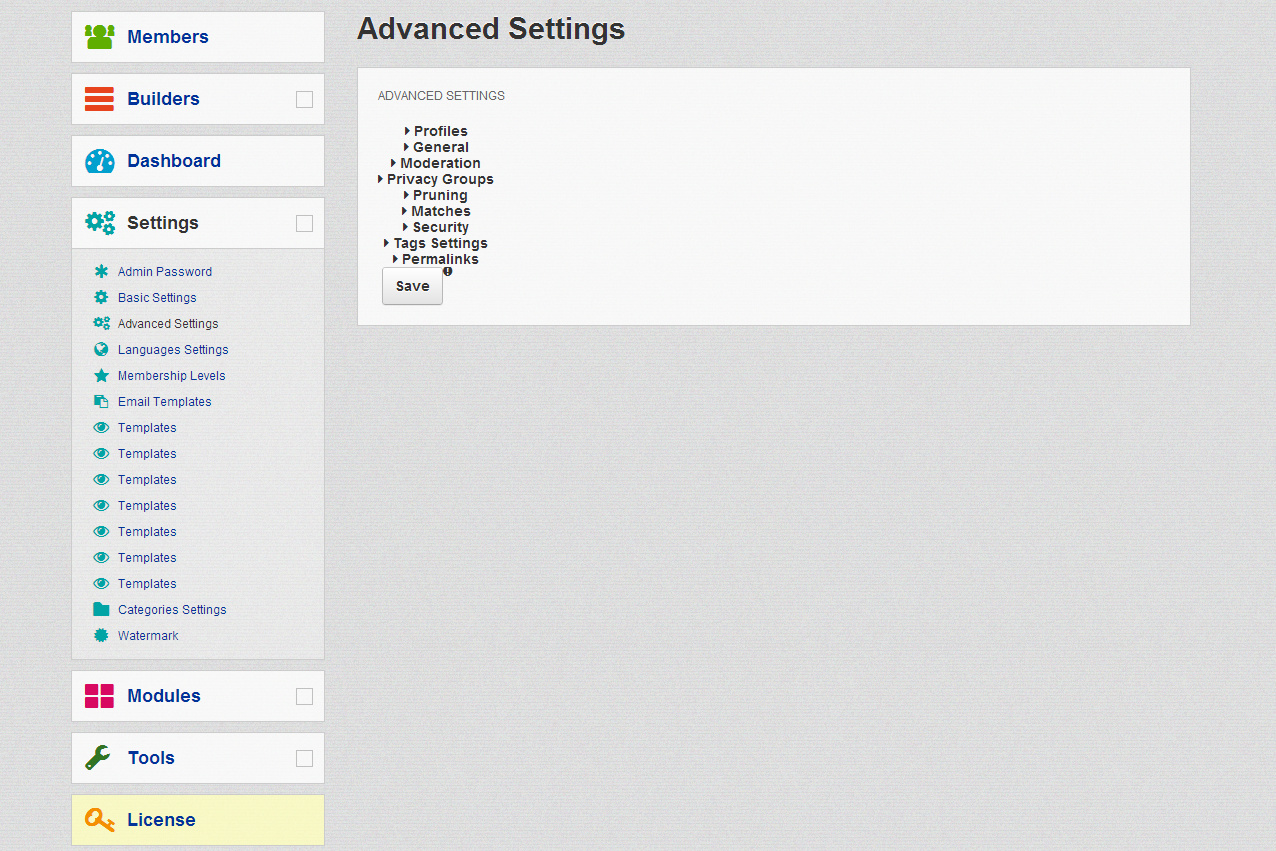Click the asterisk icon beside Admin Password
Screen dimensions: 1276x851
pos(101,271)
